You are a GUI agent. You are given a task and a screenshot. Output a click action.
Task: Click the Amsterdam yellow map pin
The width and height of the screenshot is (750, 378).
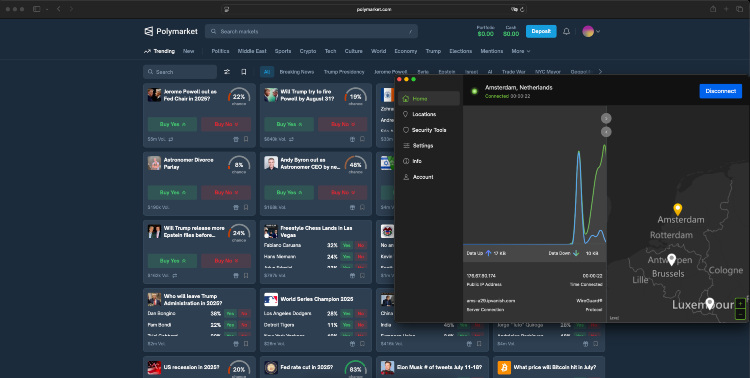(x=677, y=209)
